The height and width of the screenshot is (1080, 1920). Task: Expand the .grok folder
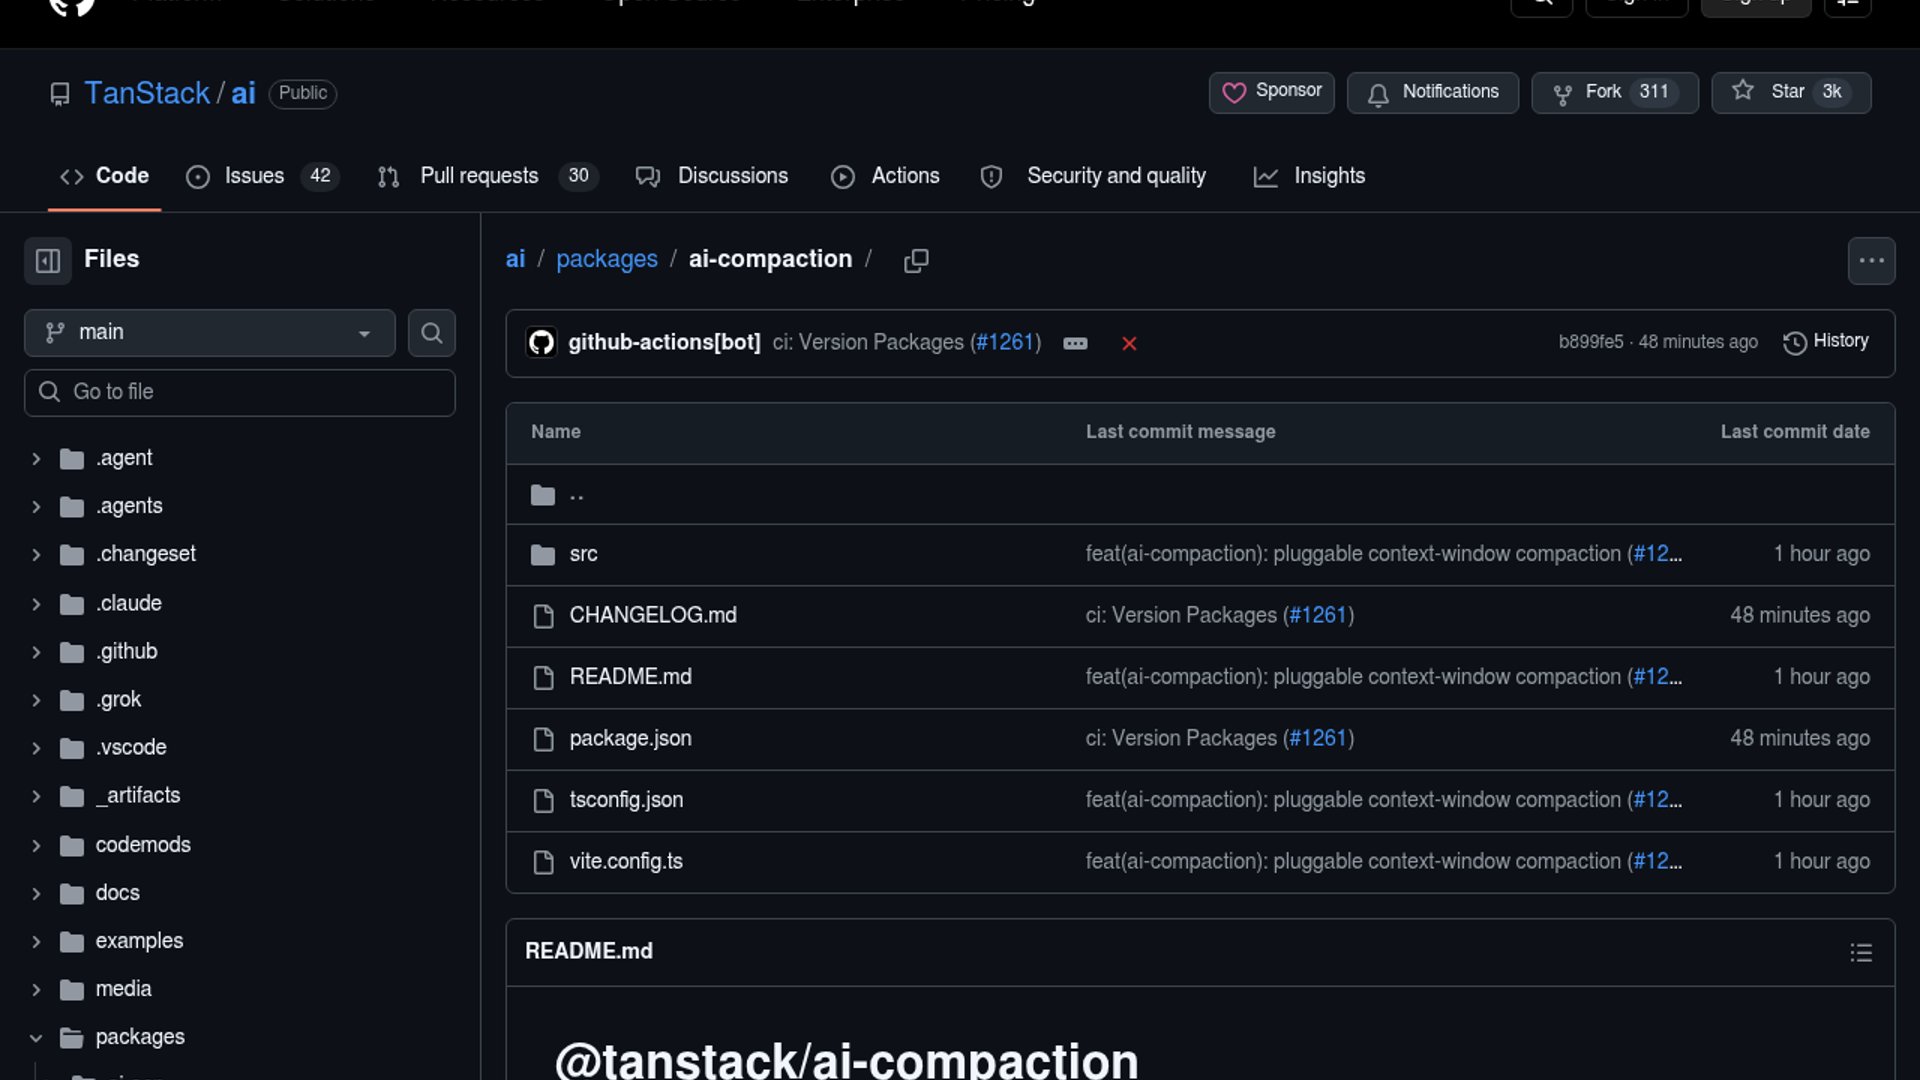coord(36,700)
